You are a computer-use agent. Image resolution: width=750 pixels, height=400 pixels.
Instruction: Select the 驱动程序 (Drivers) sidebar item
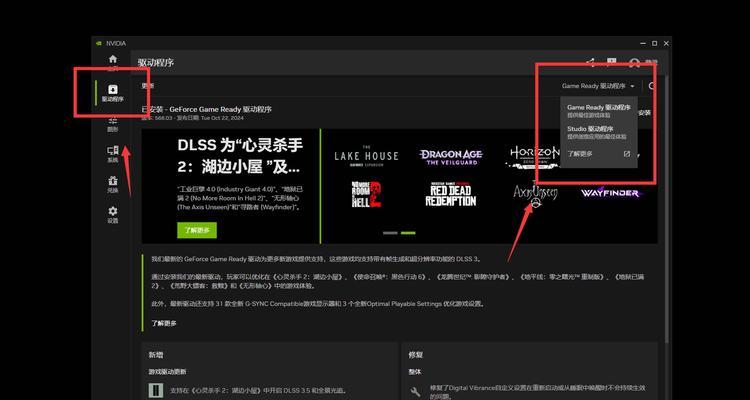[112, 93]
